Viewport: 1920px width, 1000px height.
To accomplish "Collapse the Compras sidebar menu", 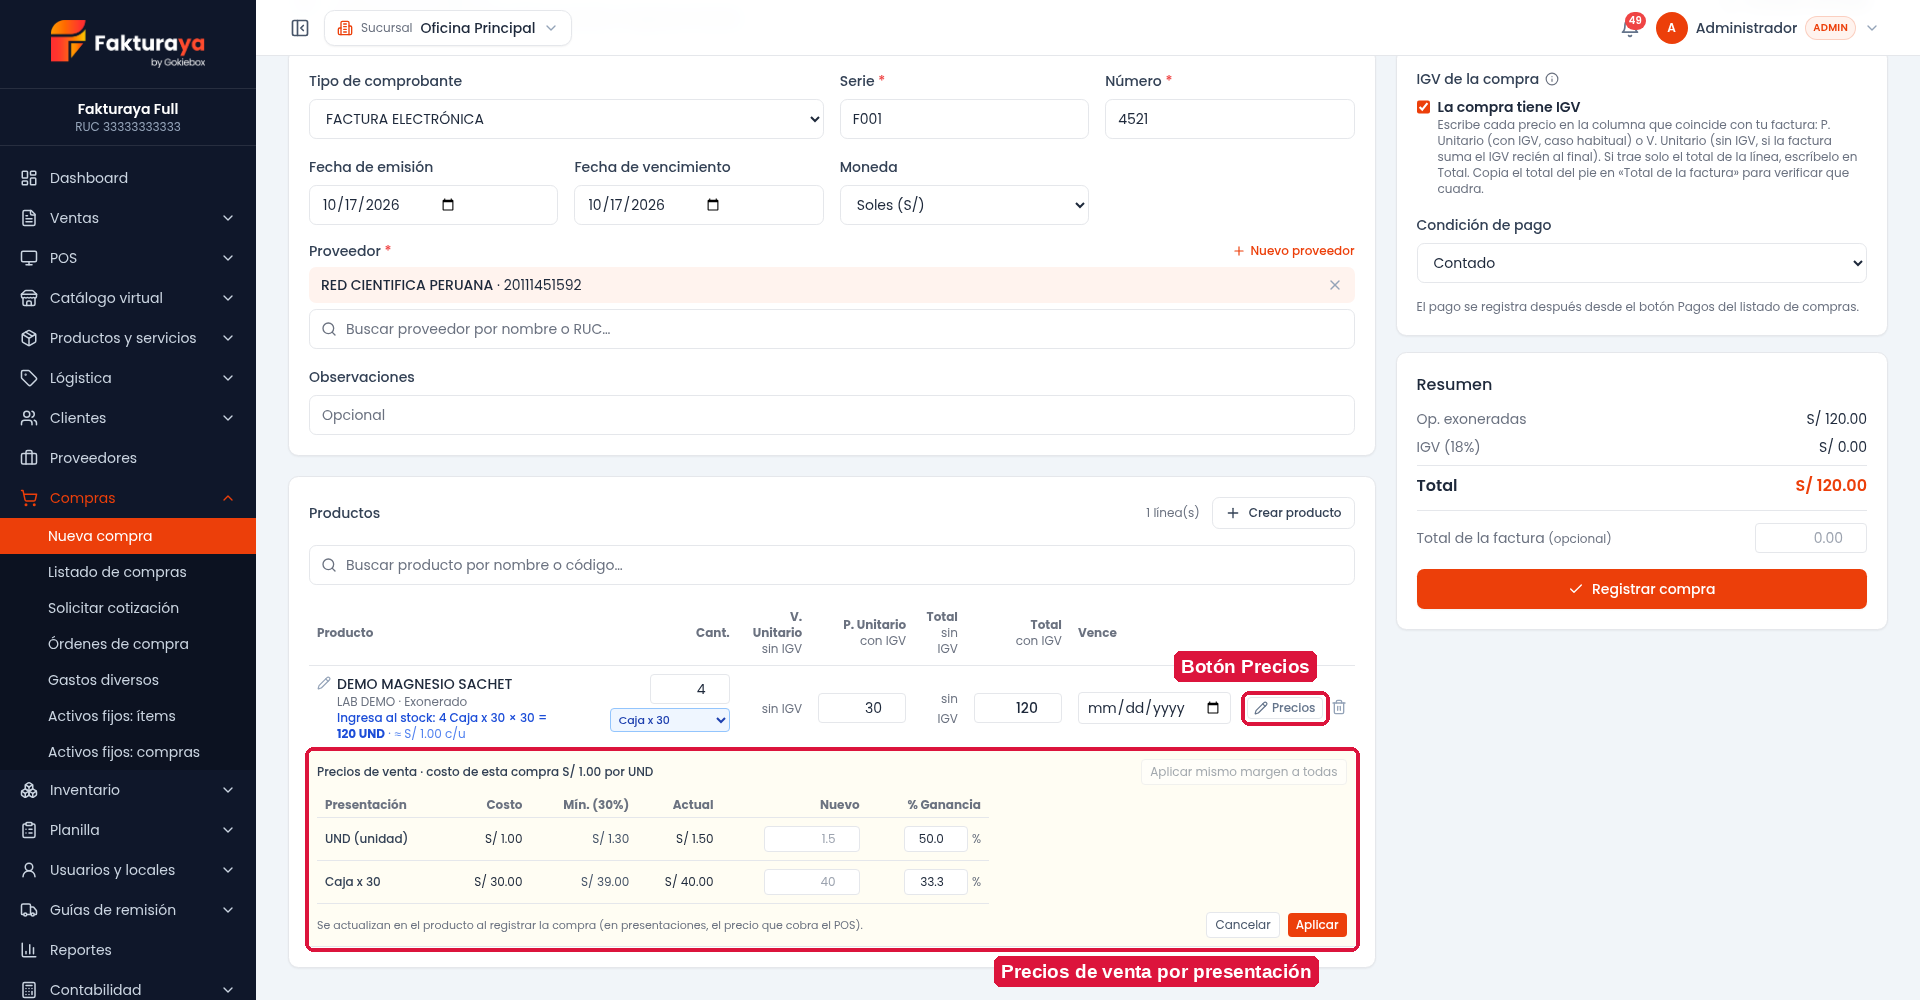I will (x=128, y=498).
